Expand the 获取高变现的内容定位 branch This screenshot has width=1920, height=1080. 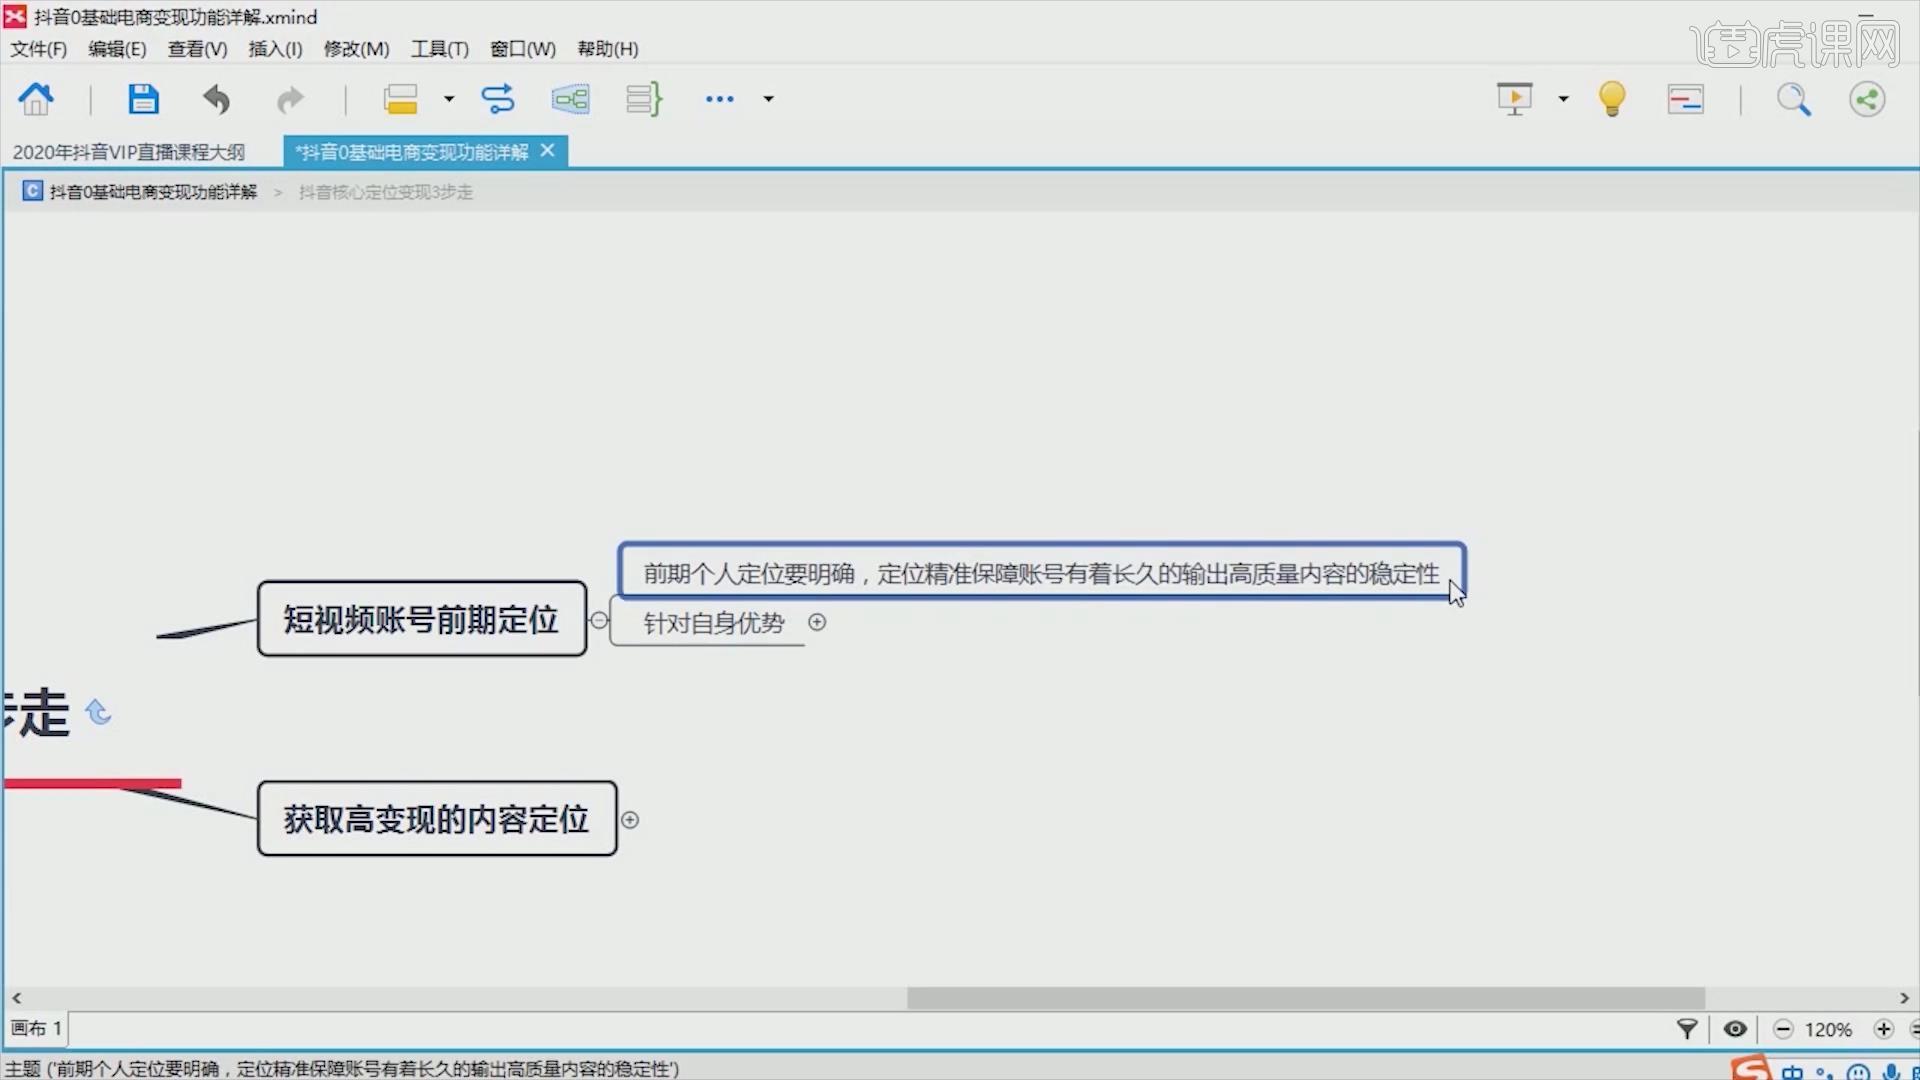629,820
